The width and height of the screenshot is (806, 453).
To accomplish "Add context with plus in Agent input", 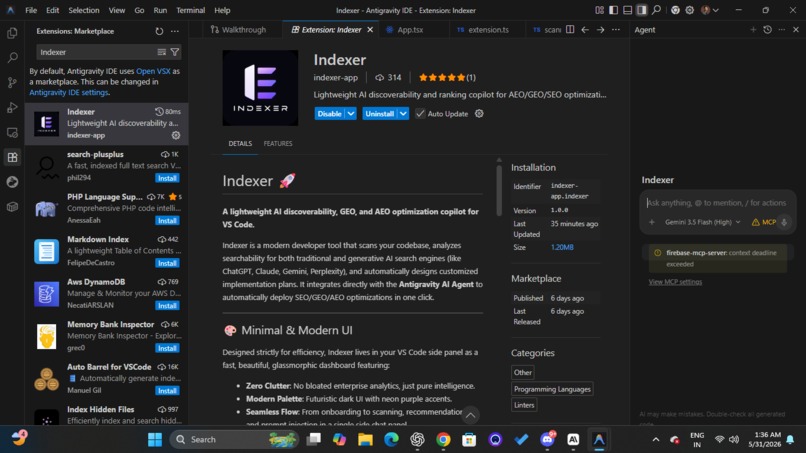I will click(x=652, y=222).
